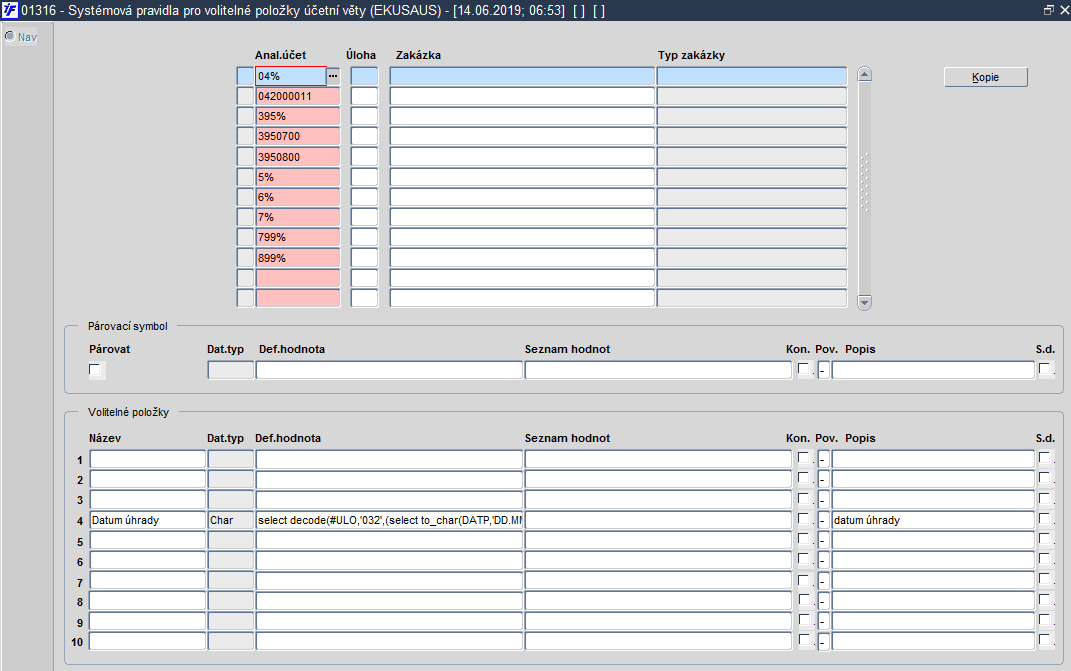This screenshot has width=1071, height=671.
Task: Open Pov. selector in Párovací symbol section
Action: pos(824,370)
